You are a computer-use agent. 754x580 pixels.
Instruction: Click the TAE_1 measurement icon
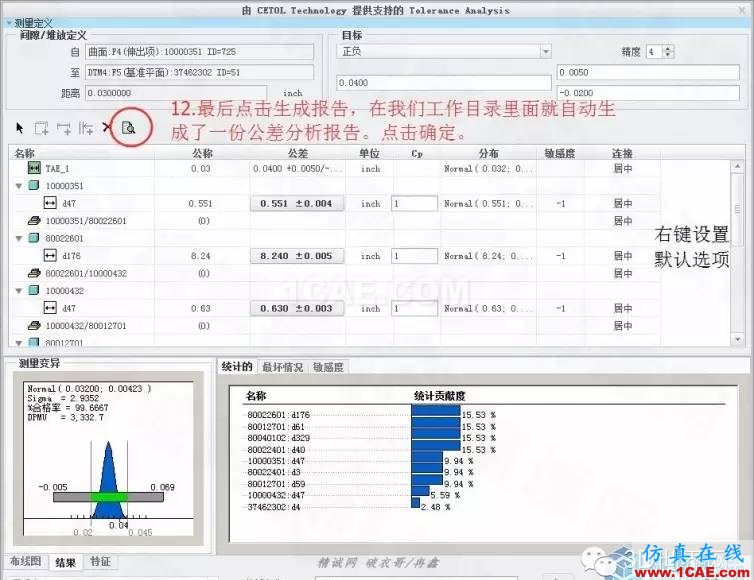pyautogui.click(x=34, y=168)
